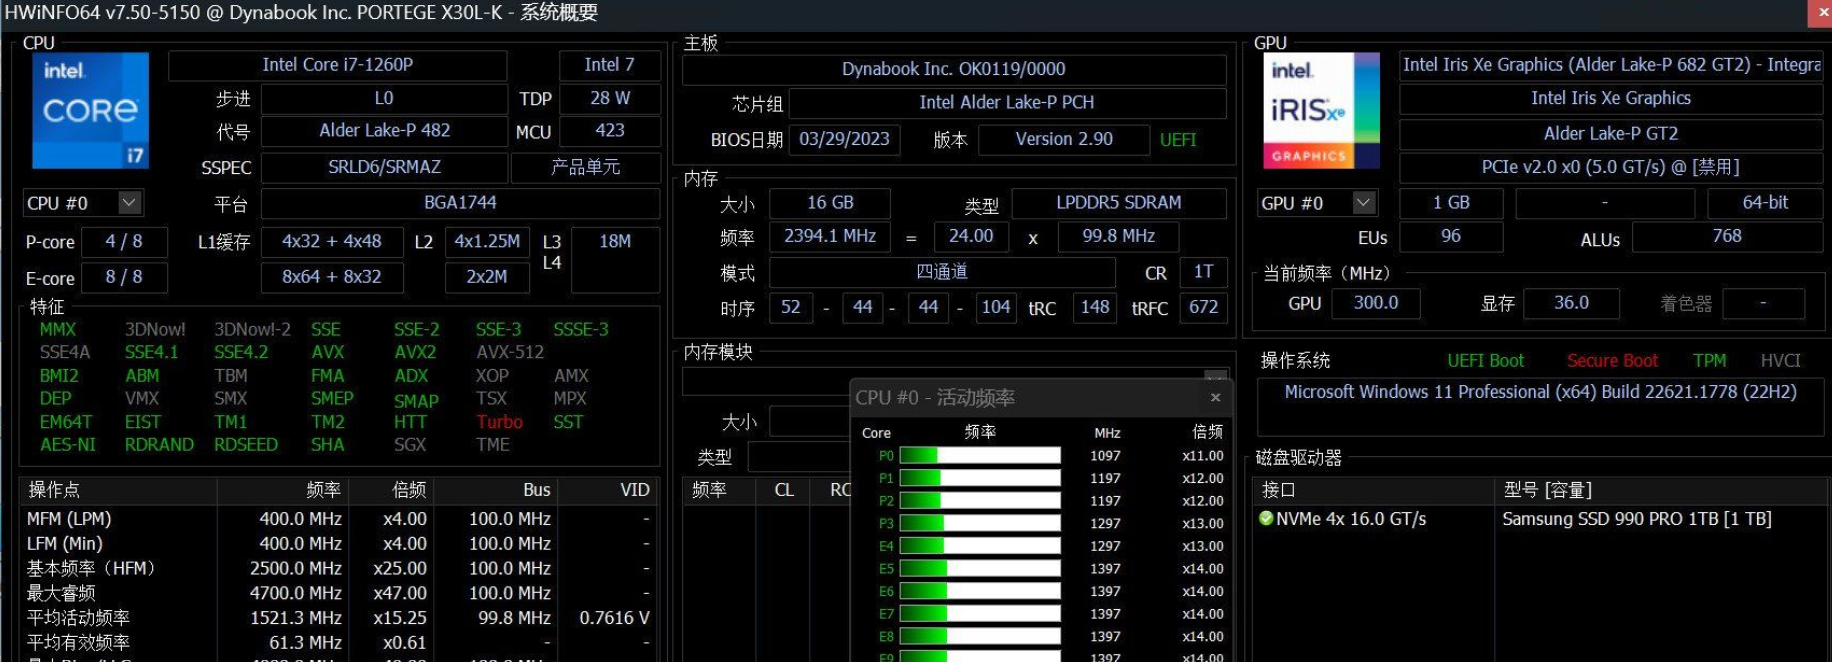
Task: Click the Intel Core i7 CPU logo
Action: point(90,110)
